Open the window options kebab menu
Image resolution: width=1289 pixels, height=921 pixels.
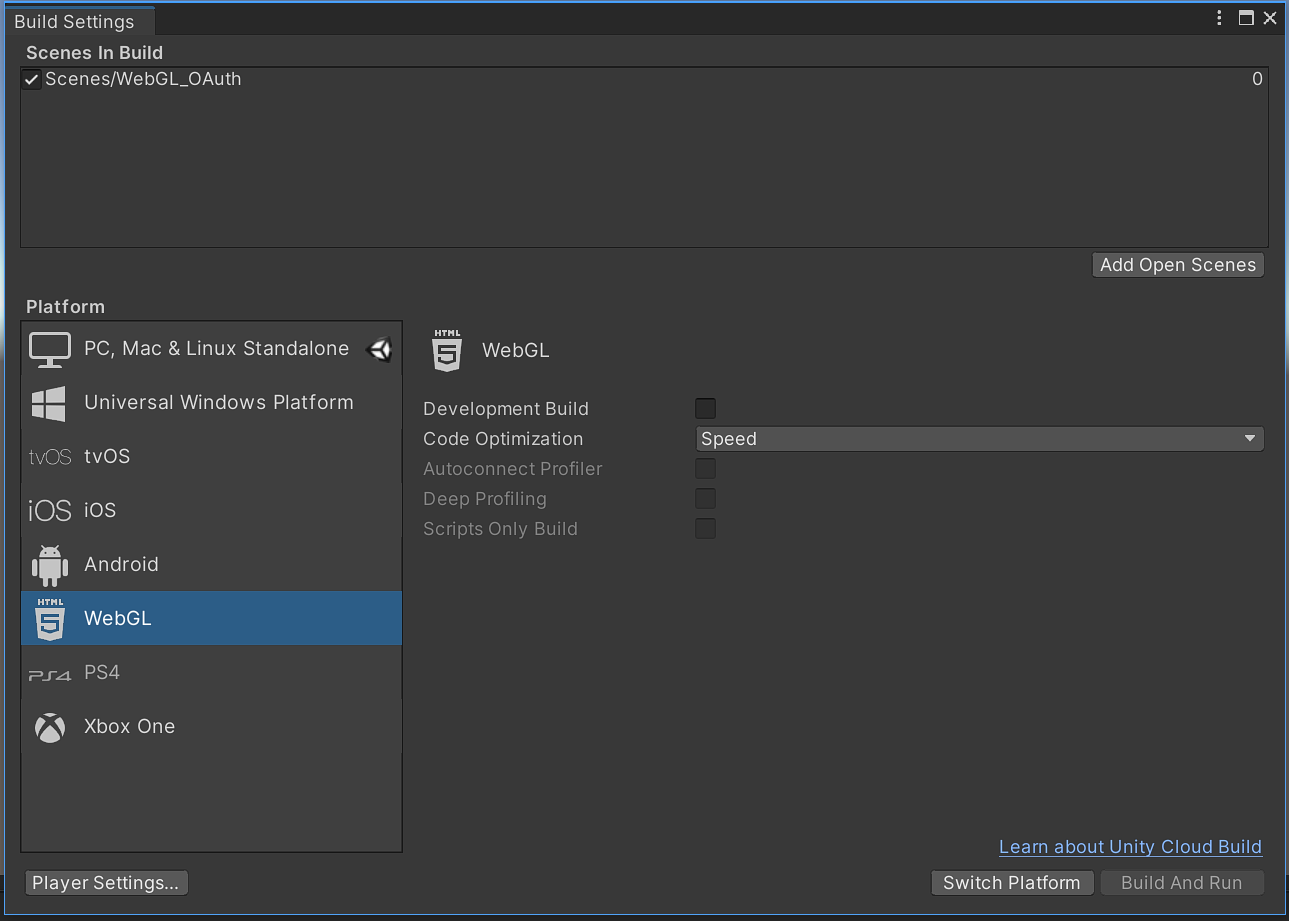[x=1220, y=18]
